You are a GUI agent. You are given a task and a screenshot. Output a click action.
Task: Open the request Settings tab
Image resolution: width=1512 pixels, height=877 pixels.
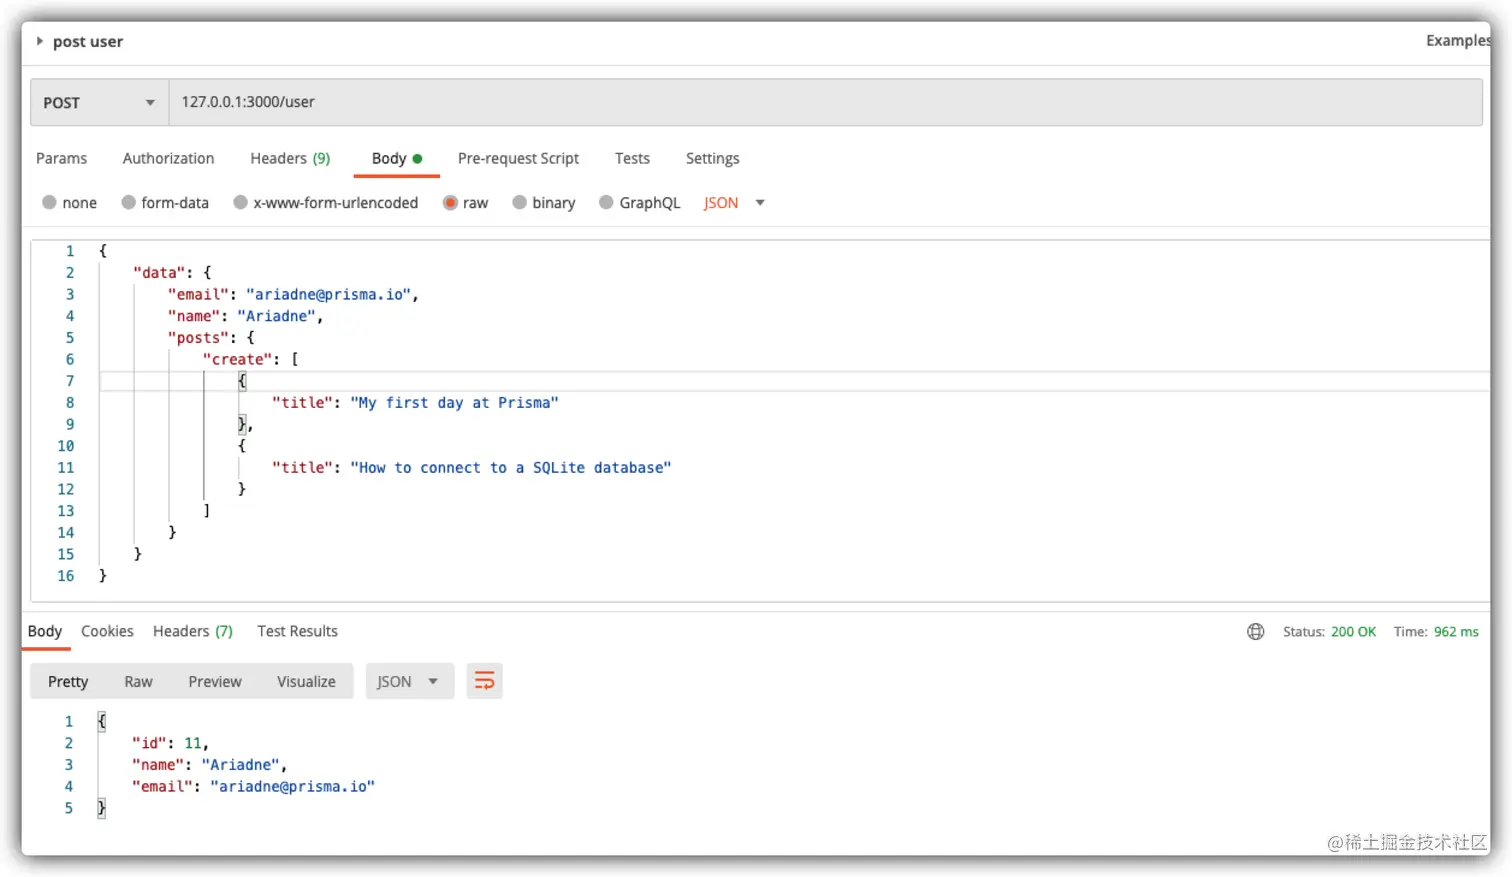coord(712,158)
